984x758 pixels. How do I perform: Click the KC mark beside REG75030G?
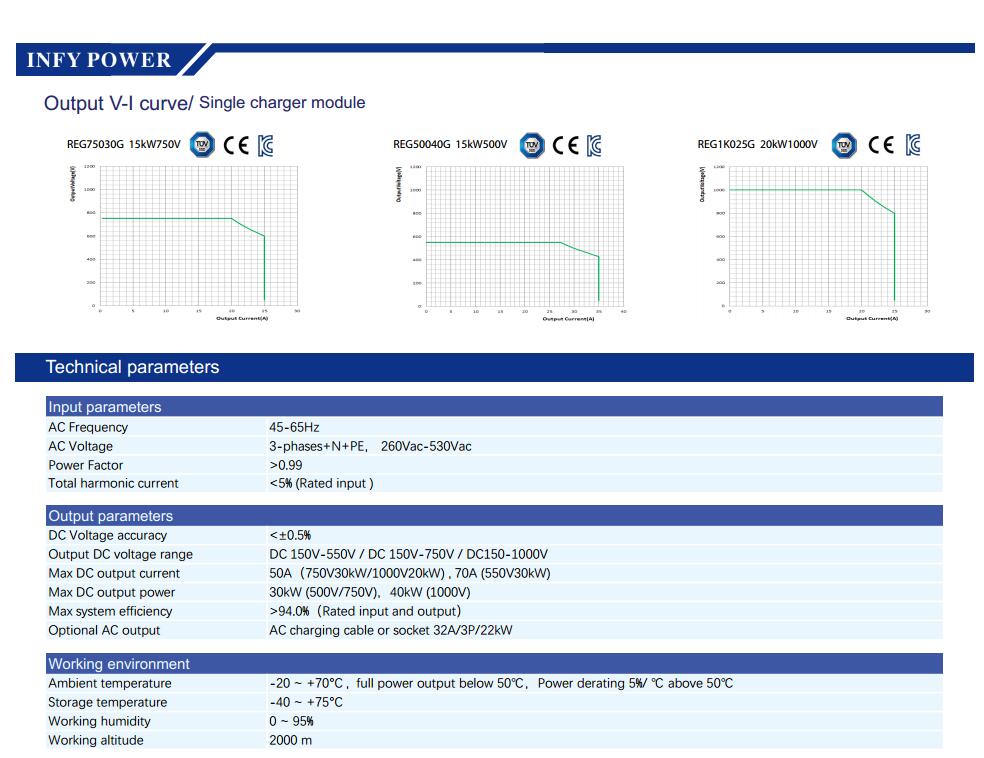(265, 146)
